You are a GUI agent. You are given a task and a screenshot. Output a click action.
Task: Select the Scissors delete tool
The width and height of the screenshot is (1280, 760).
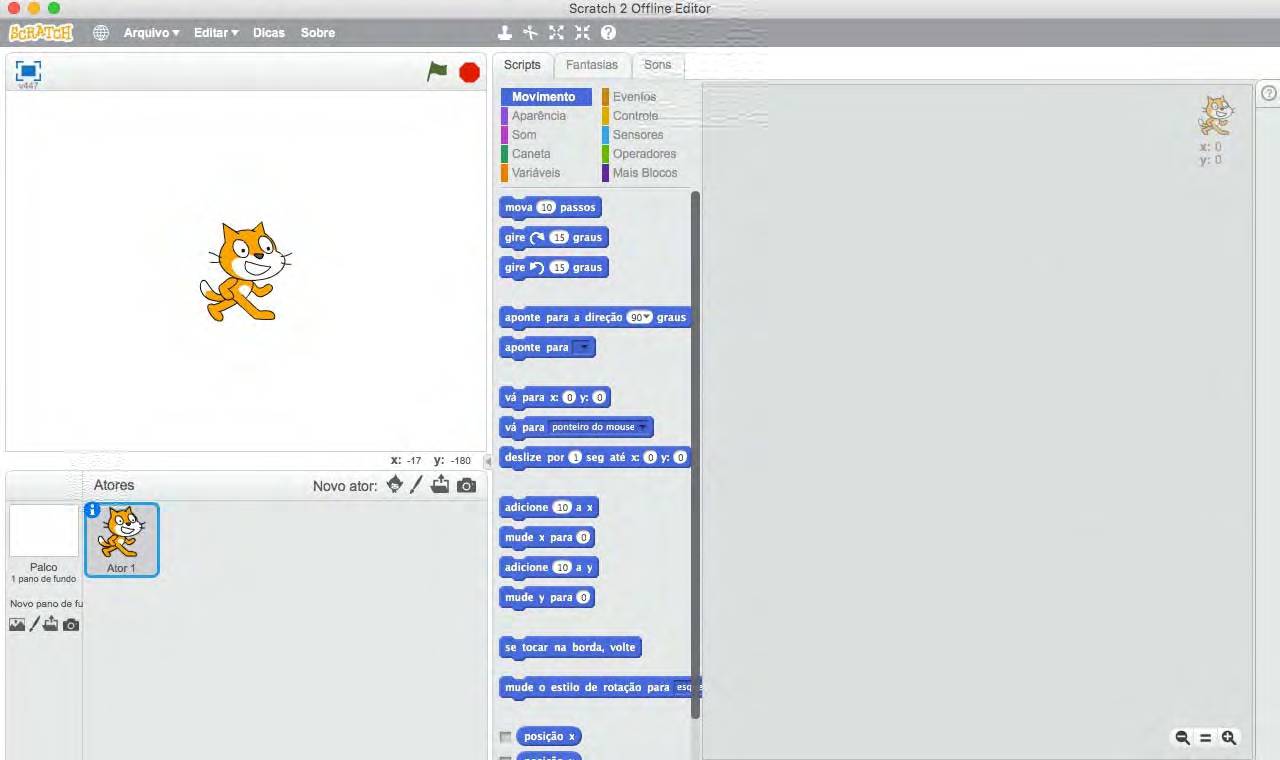coord(529,32)
